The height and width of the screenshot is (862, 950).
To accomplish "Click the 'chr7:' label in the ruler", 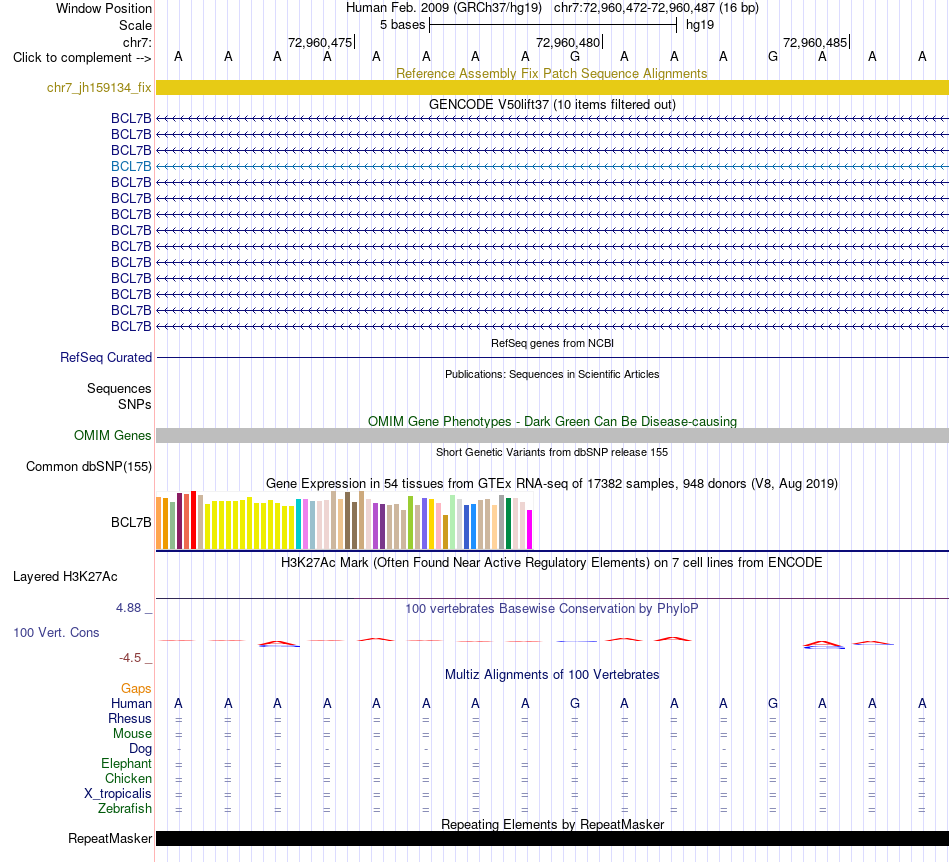I will (x=137, y=42).
